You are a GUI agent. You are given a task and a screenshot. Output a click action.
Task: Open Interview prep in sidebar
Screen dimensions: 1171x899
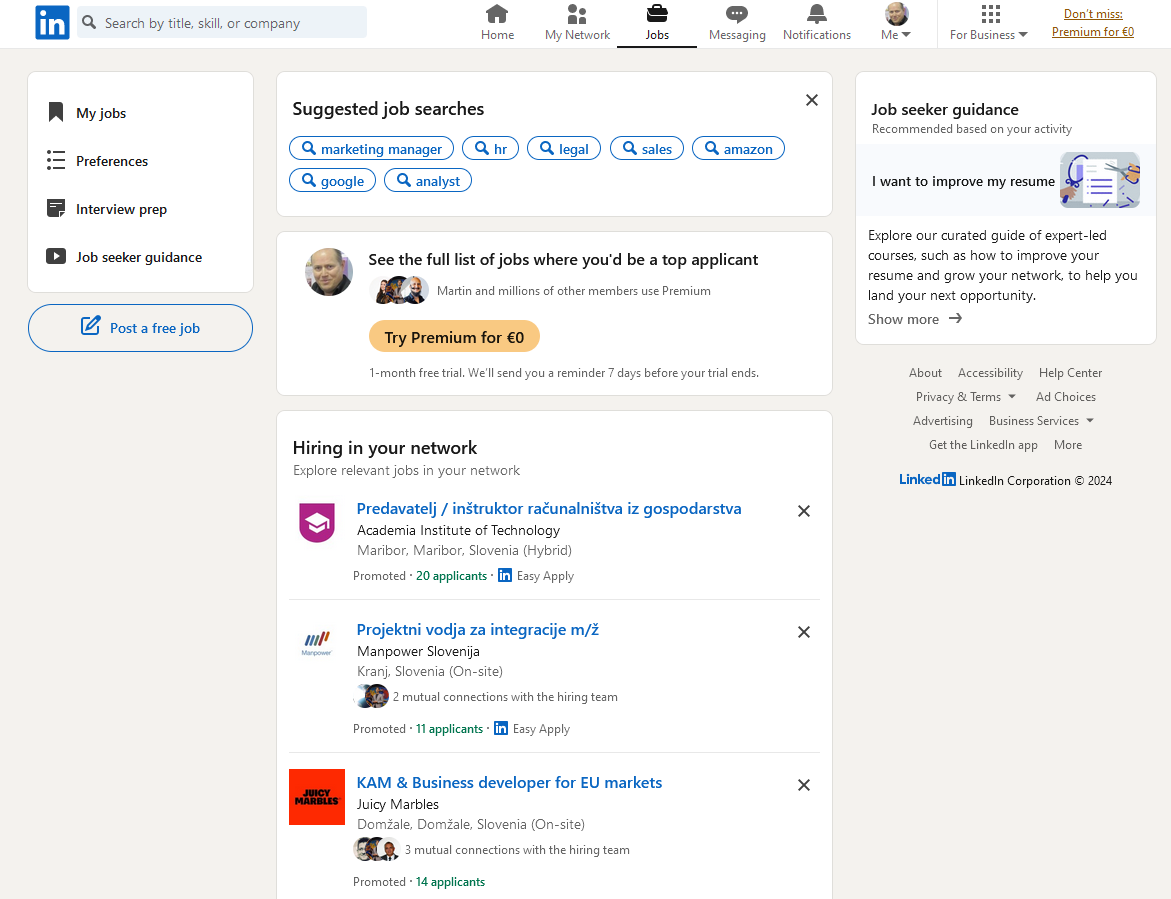pyautogui.click(x=121, y=209)
